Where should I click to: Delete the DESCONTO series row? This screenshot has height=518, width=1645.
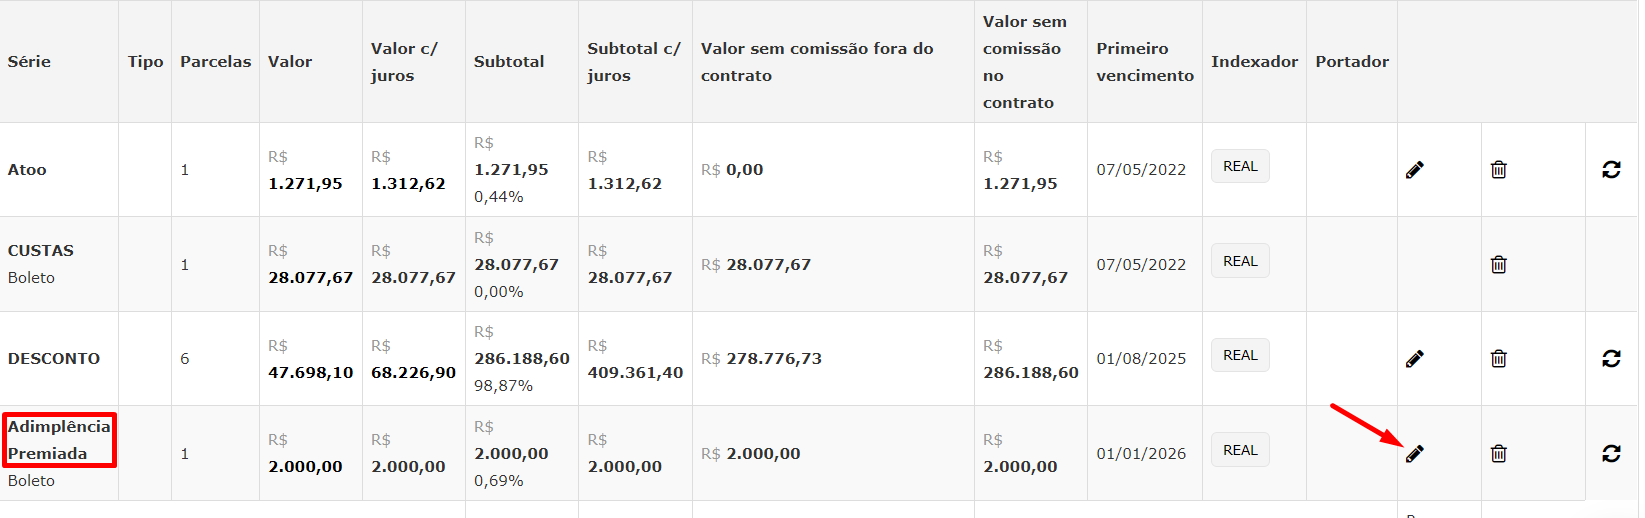click(1498, 359)
